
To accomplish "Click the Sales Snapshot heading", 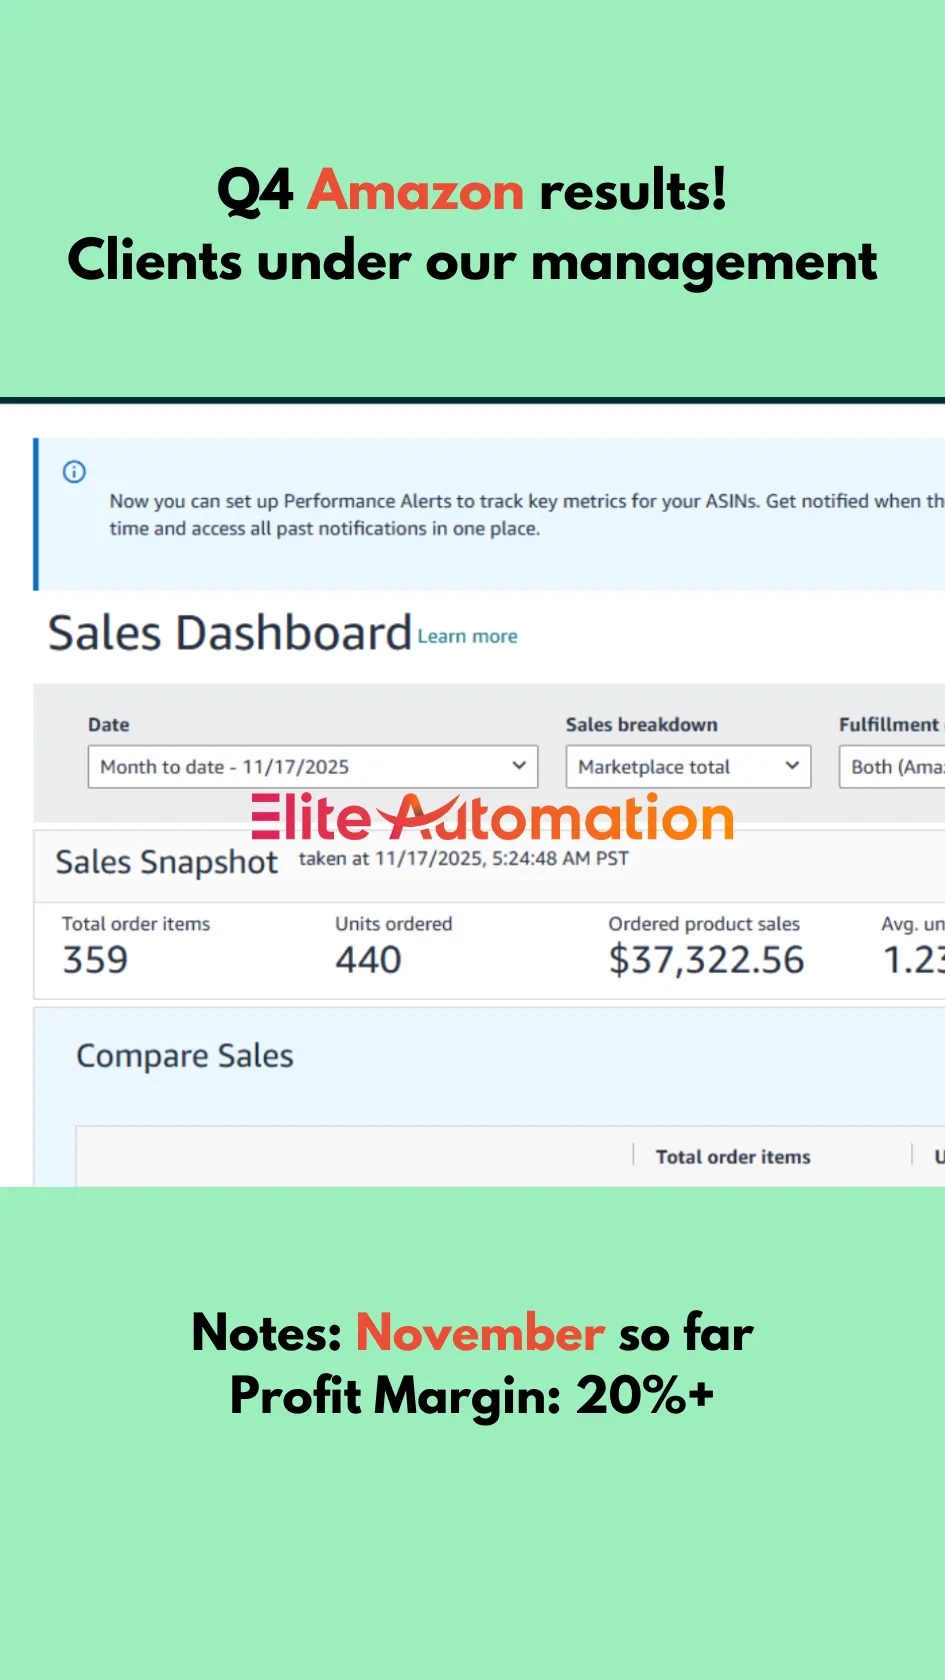I will pos(166,863).
